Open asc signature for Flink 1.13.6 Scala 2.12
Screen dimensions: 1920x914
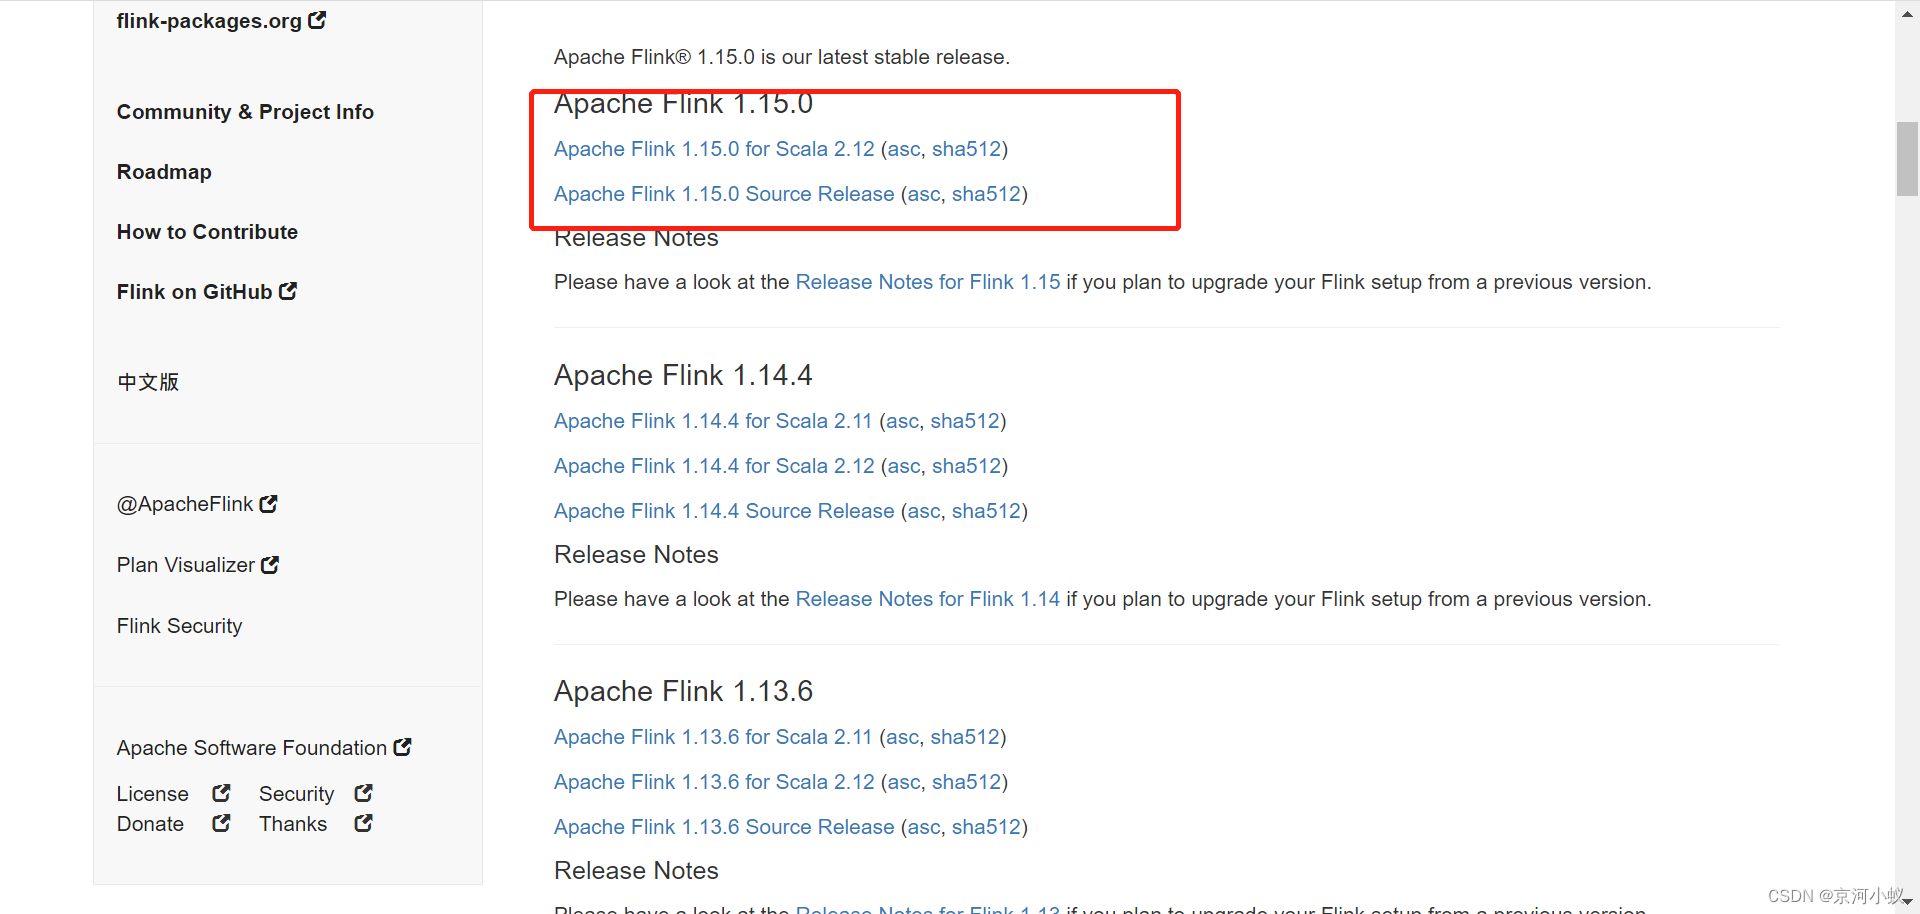click(x=904, y=782)
